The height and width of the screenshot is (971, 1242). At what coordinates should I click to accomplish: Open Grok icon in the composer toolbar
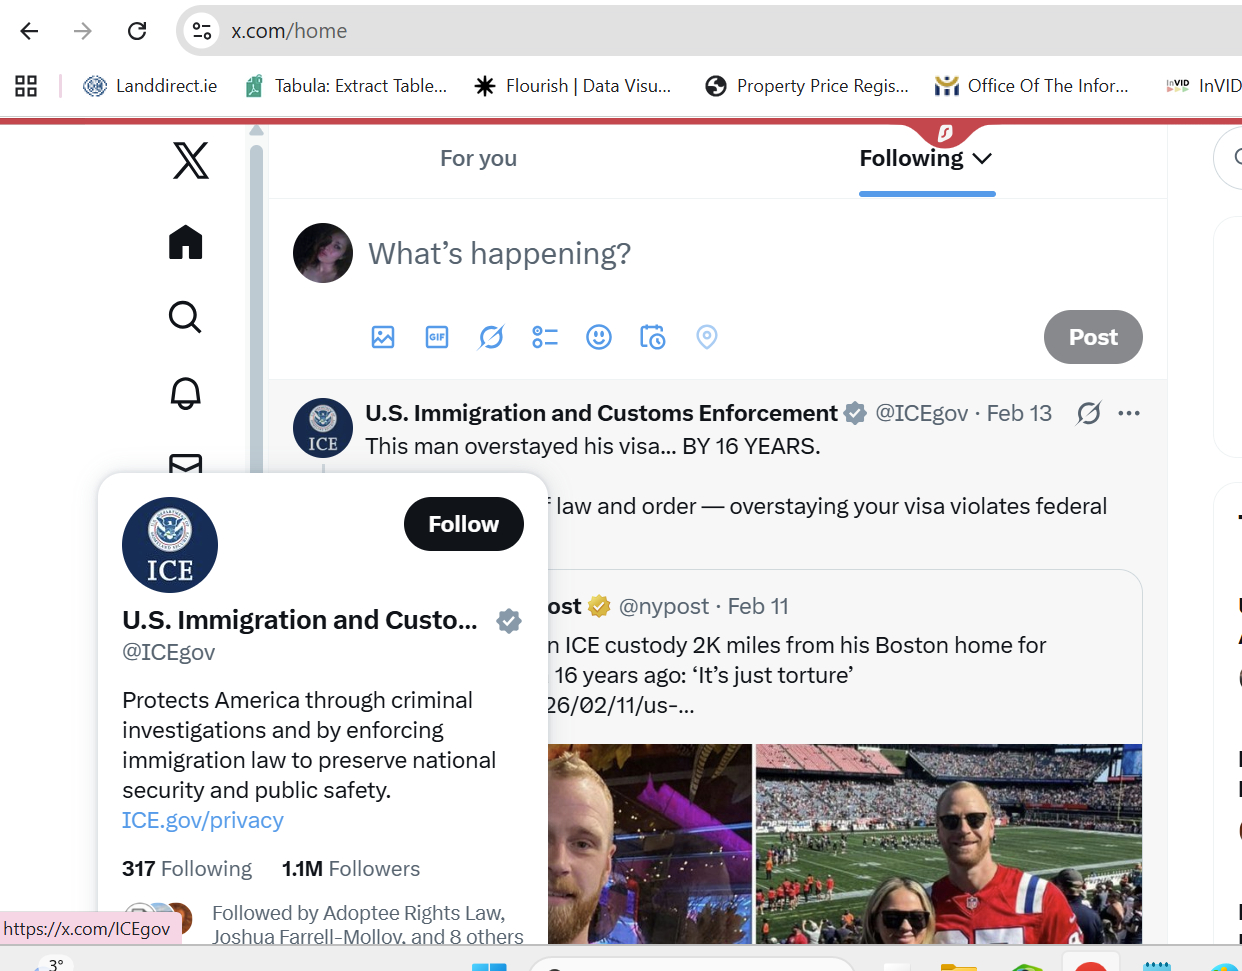491,337
